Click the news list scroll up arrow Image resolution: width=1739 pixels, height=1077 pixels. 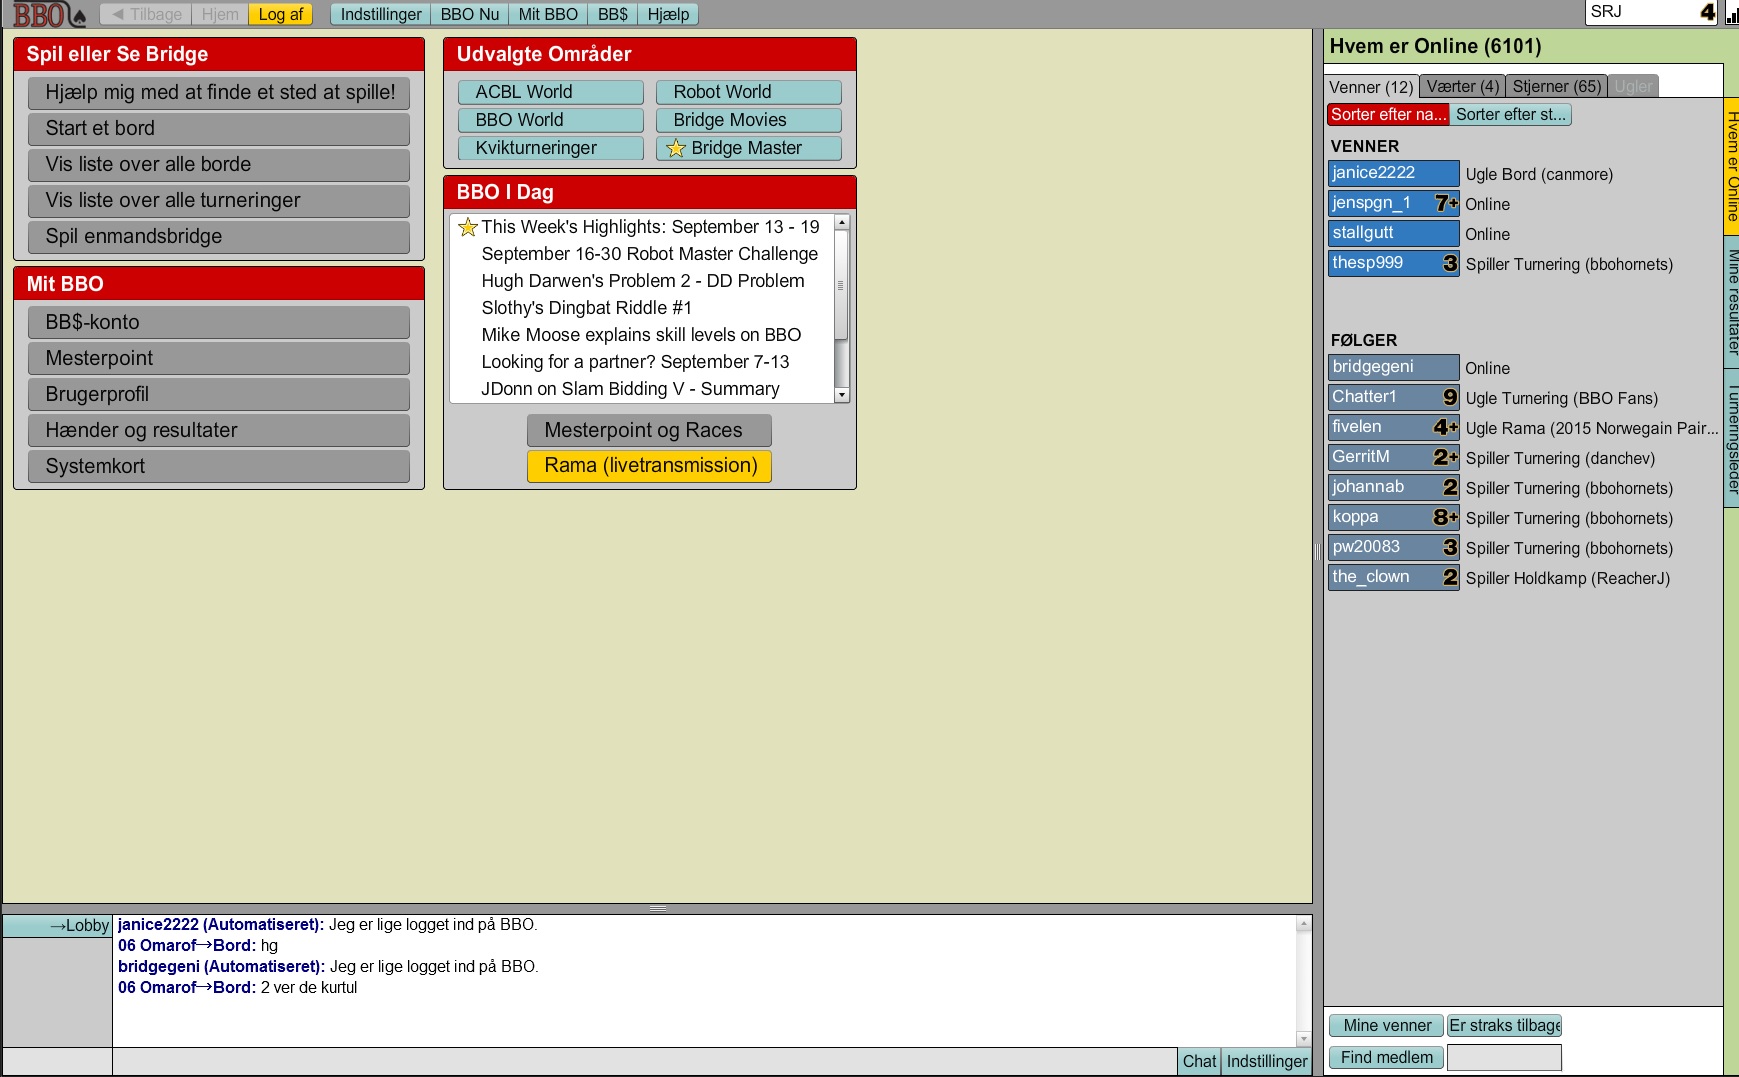[x=842, y=222]
